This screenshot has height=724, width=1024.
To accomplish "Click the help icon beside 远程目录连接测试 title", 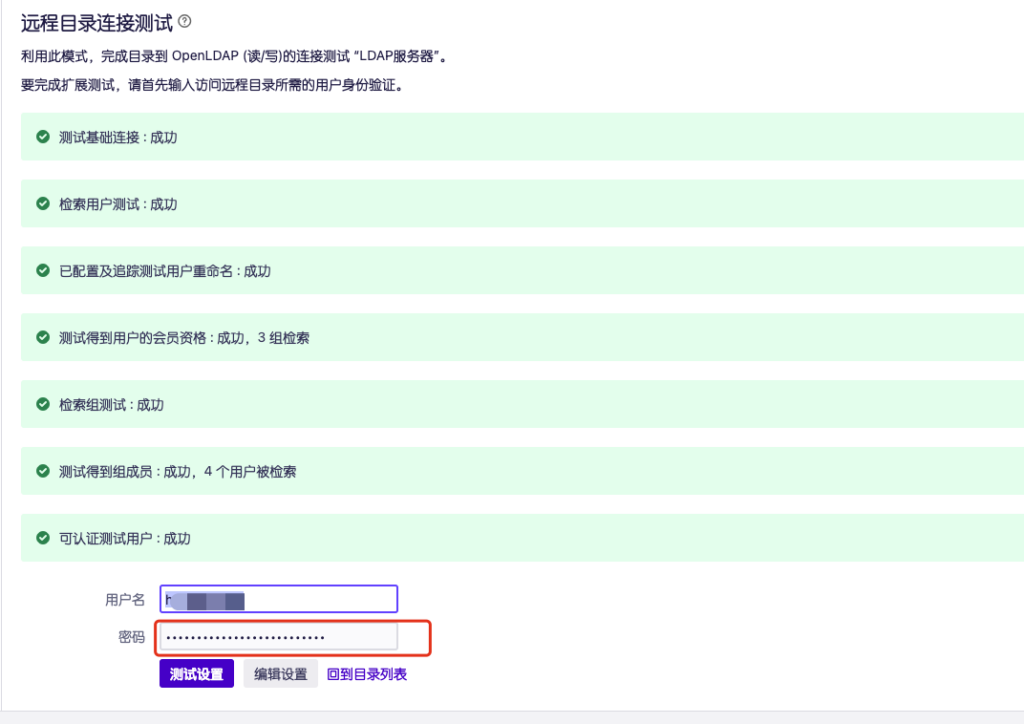I will (184, 21).
